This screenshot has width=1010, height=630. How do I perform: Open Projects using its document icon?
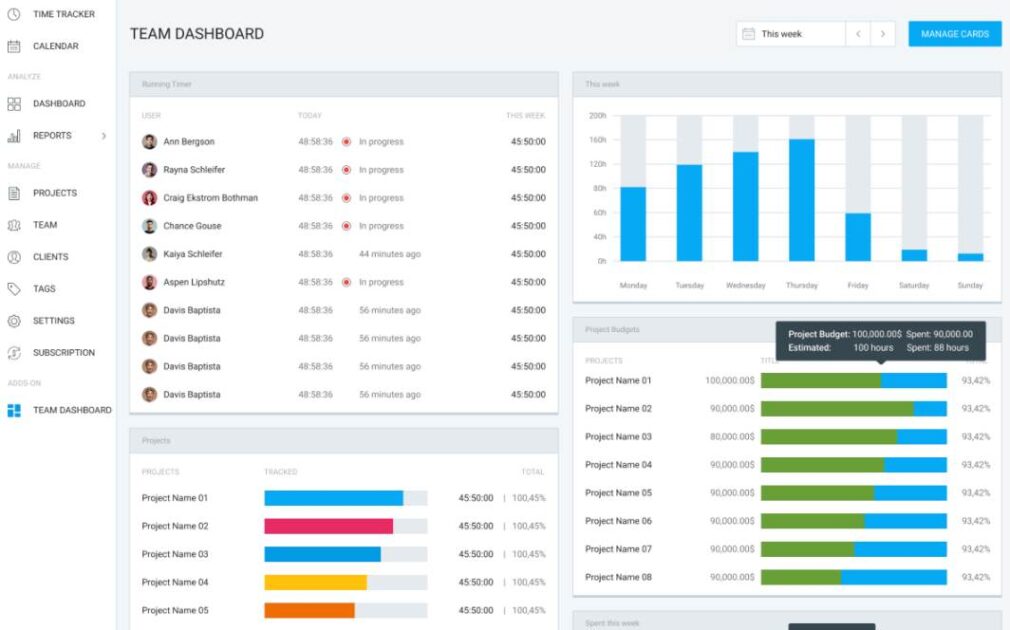tap(14, 193)
